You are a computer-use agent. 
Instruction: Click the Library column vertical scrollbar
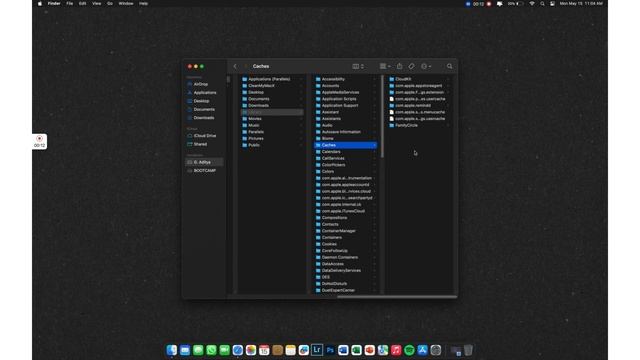tap(382, 117)
